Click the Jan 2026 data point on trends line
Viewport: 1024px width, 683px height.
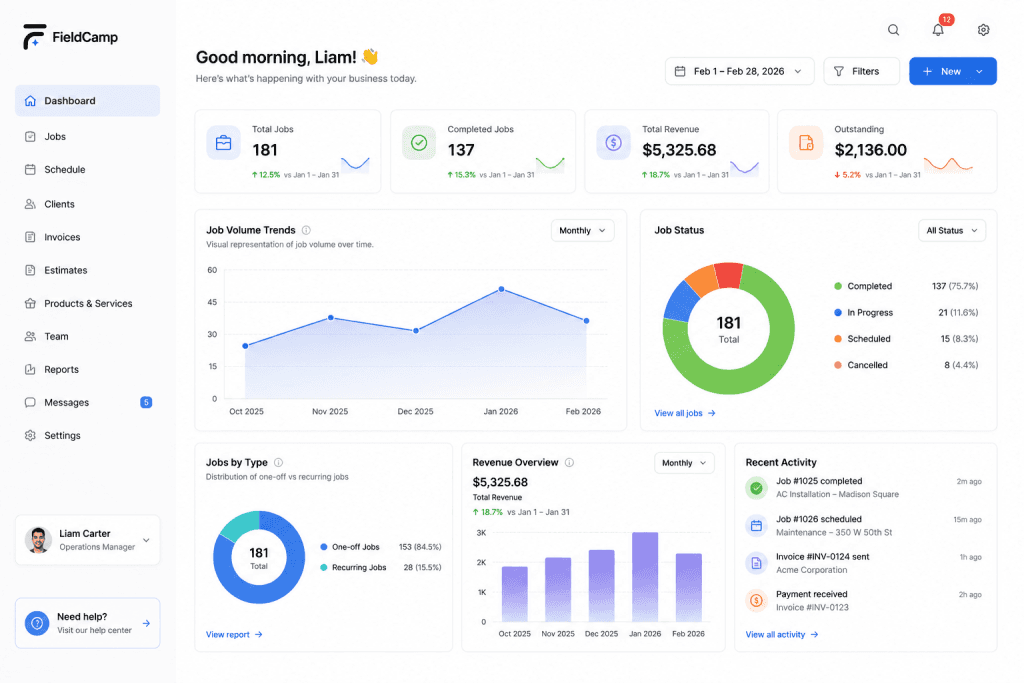coord(501,289)
